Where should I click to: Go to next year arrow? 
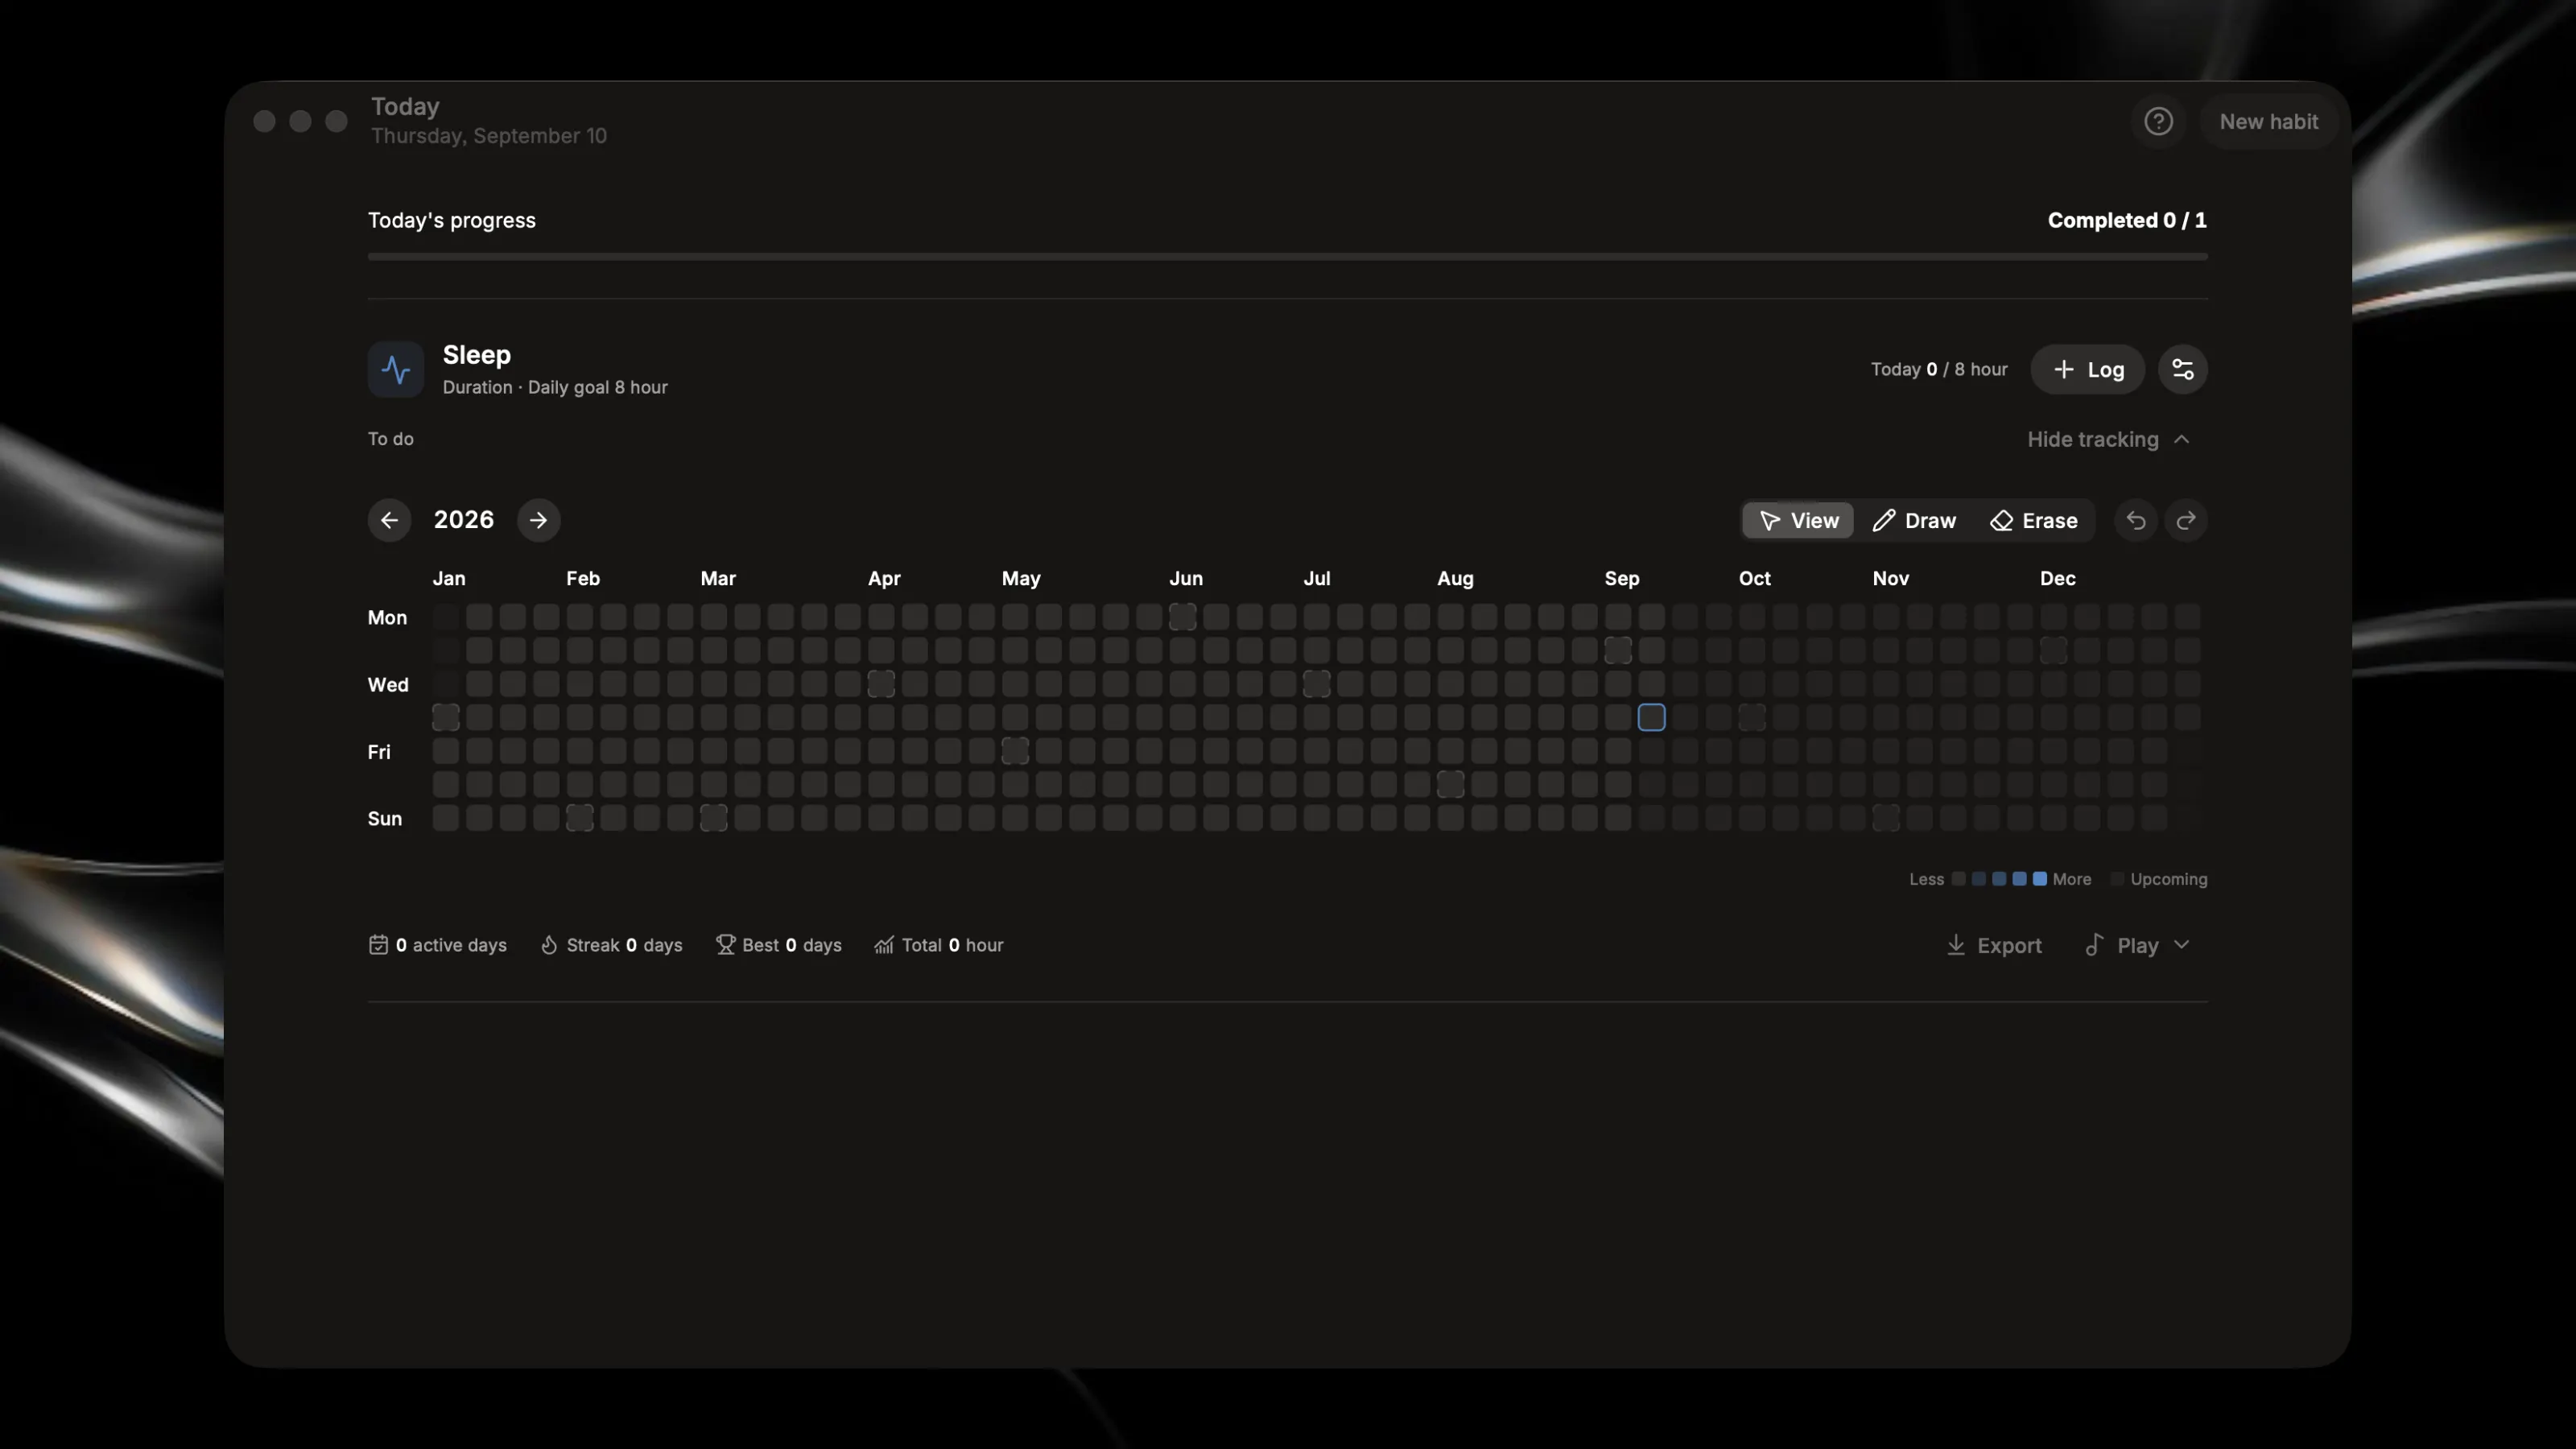[x=538, y=520]
